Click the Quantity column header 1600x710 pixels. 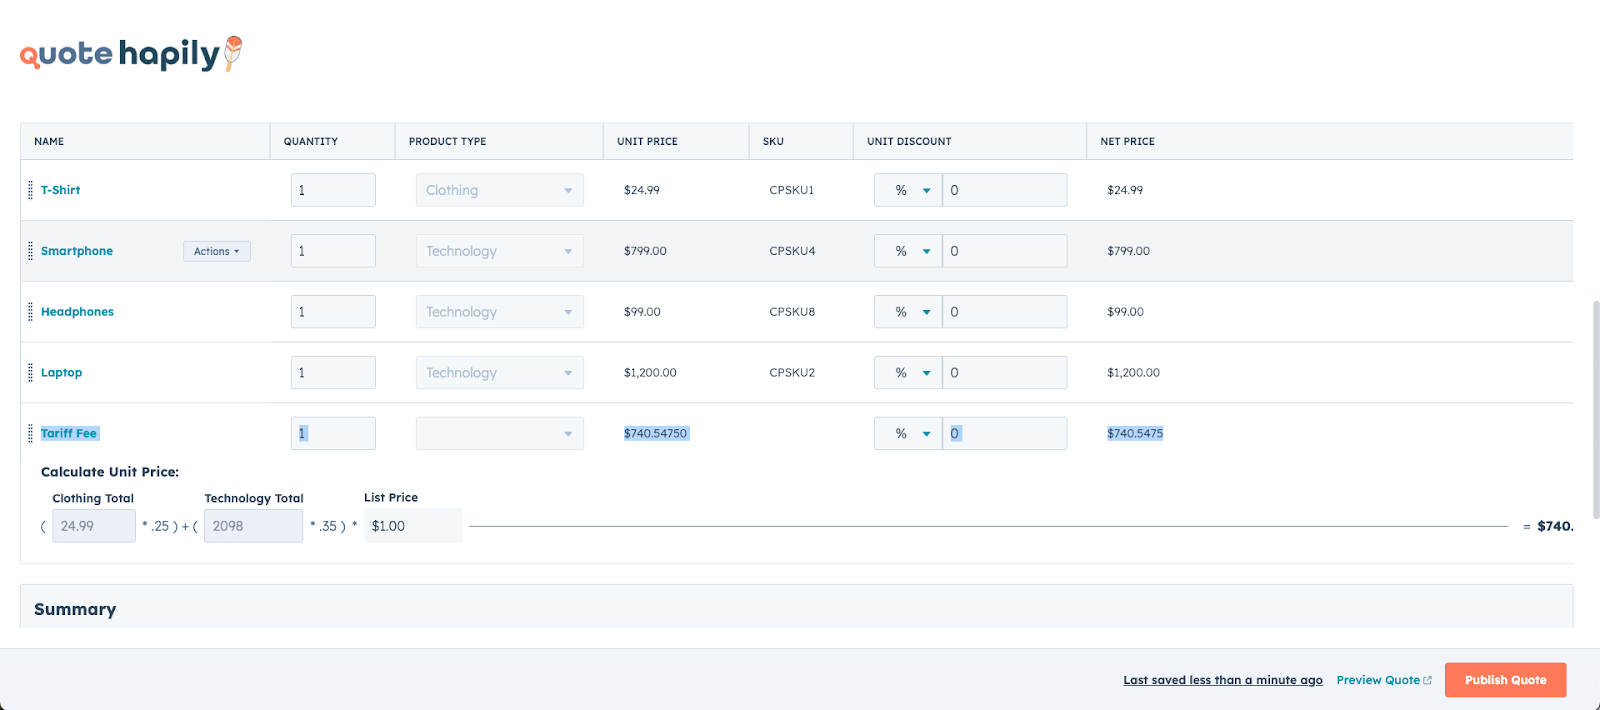tap(311, 142)
